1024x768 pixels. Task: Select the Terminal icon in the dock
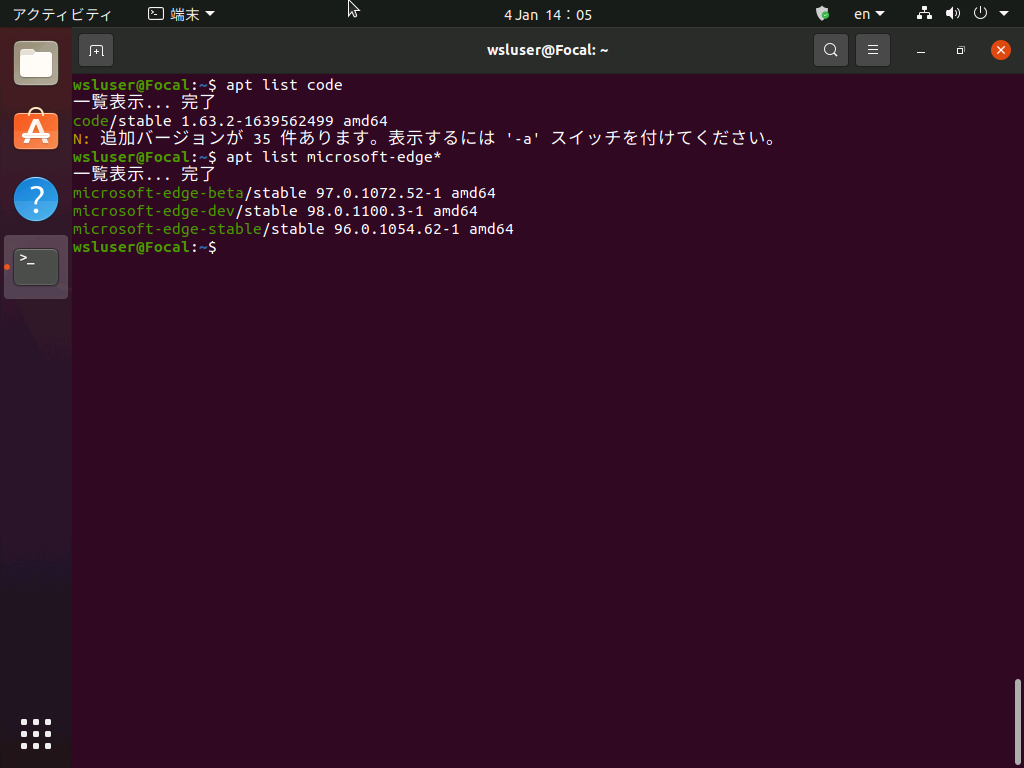pyautogui.click(x=36, y=266)
